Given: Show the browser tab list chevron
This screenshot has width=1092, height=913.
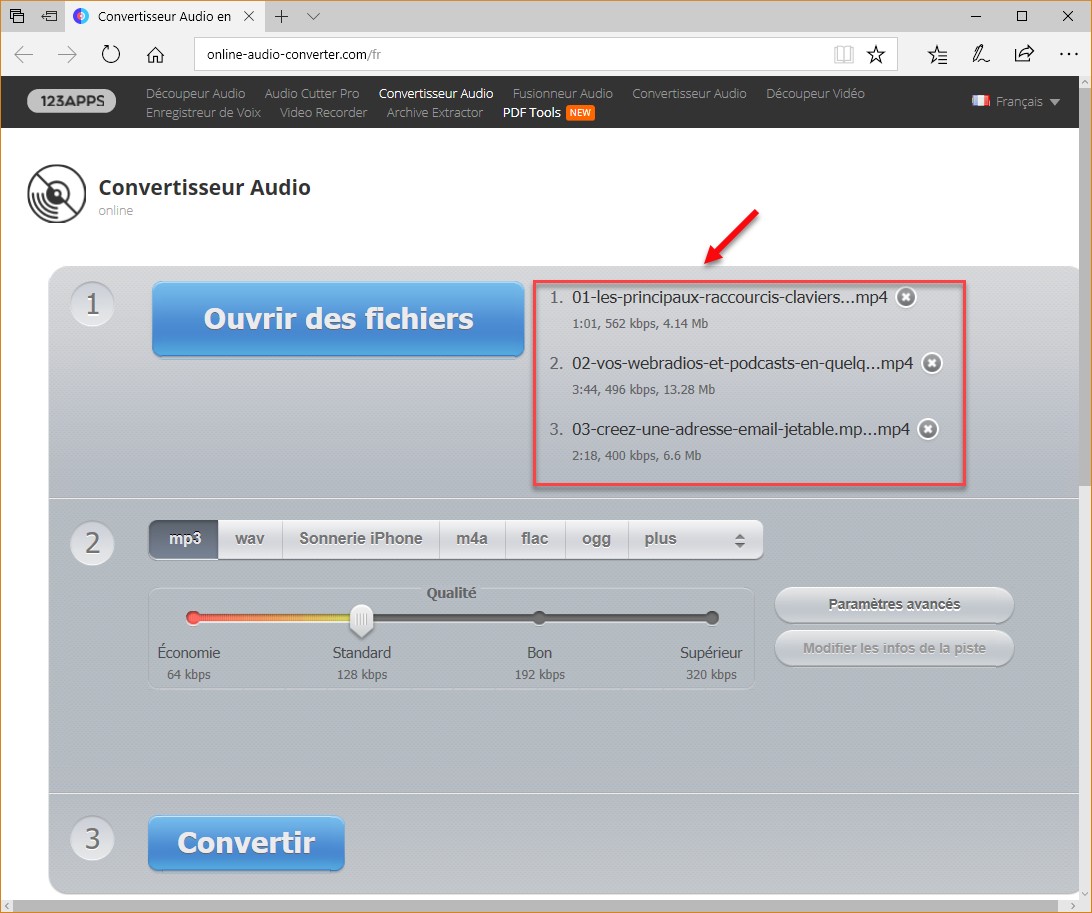Looking at the screenshot, I should tap(313, 16).
